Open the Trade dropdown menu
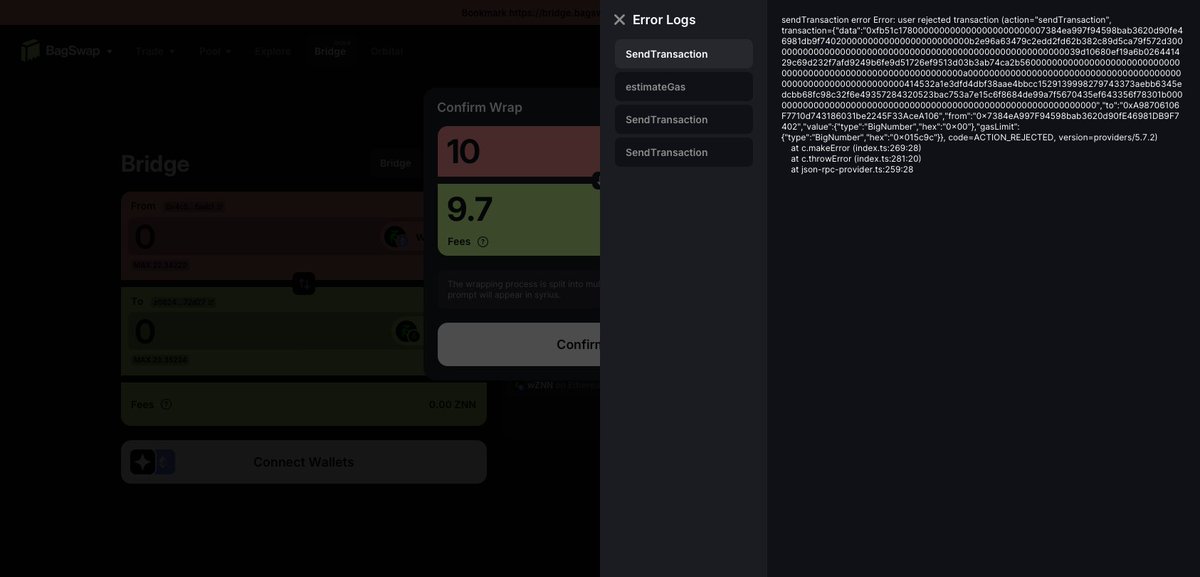 tap(155, 51)
